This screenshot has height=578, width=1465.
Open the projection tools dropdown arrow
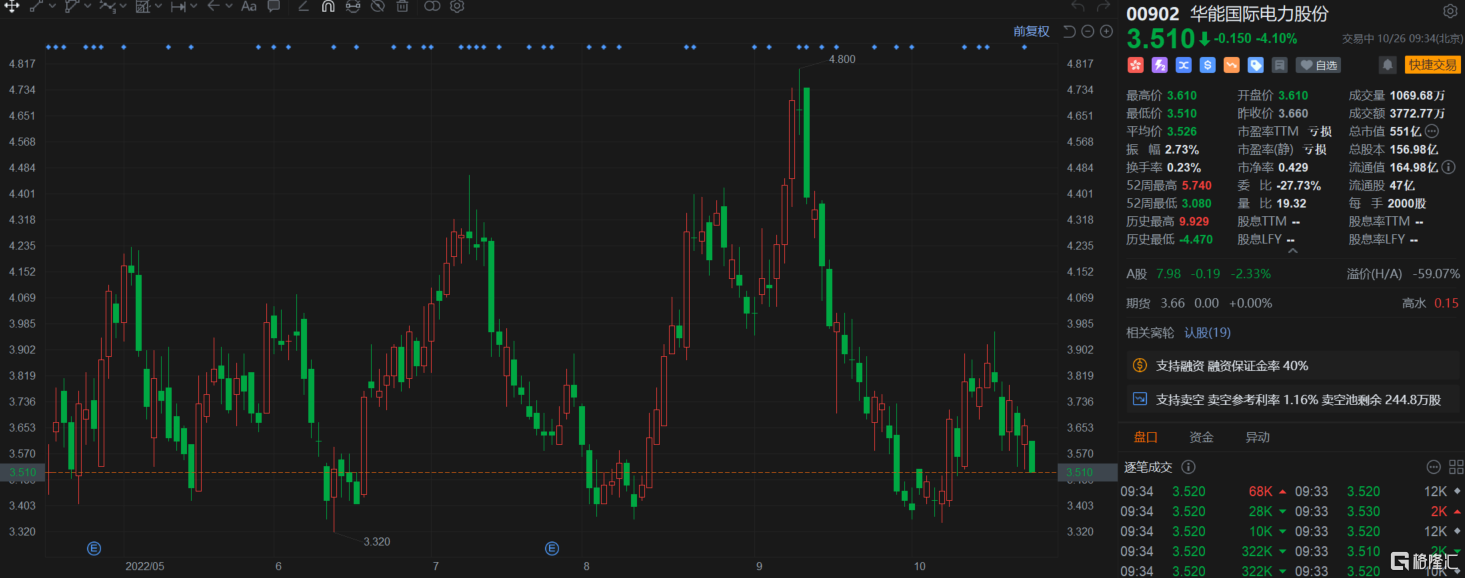[x=158, y=6]
